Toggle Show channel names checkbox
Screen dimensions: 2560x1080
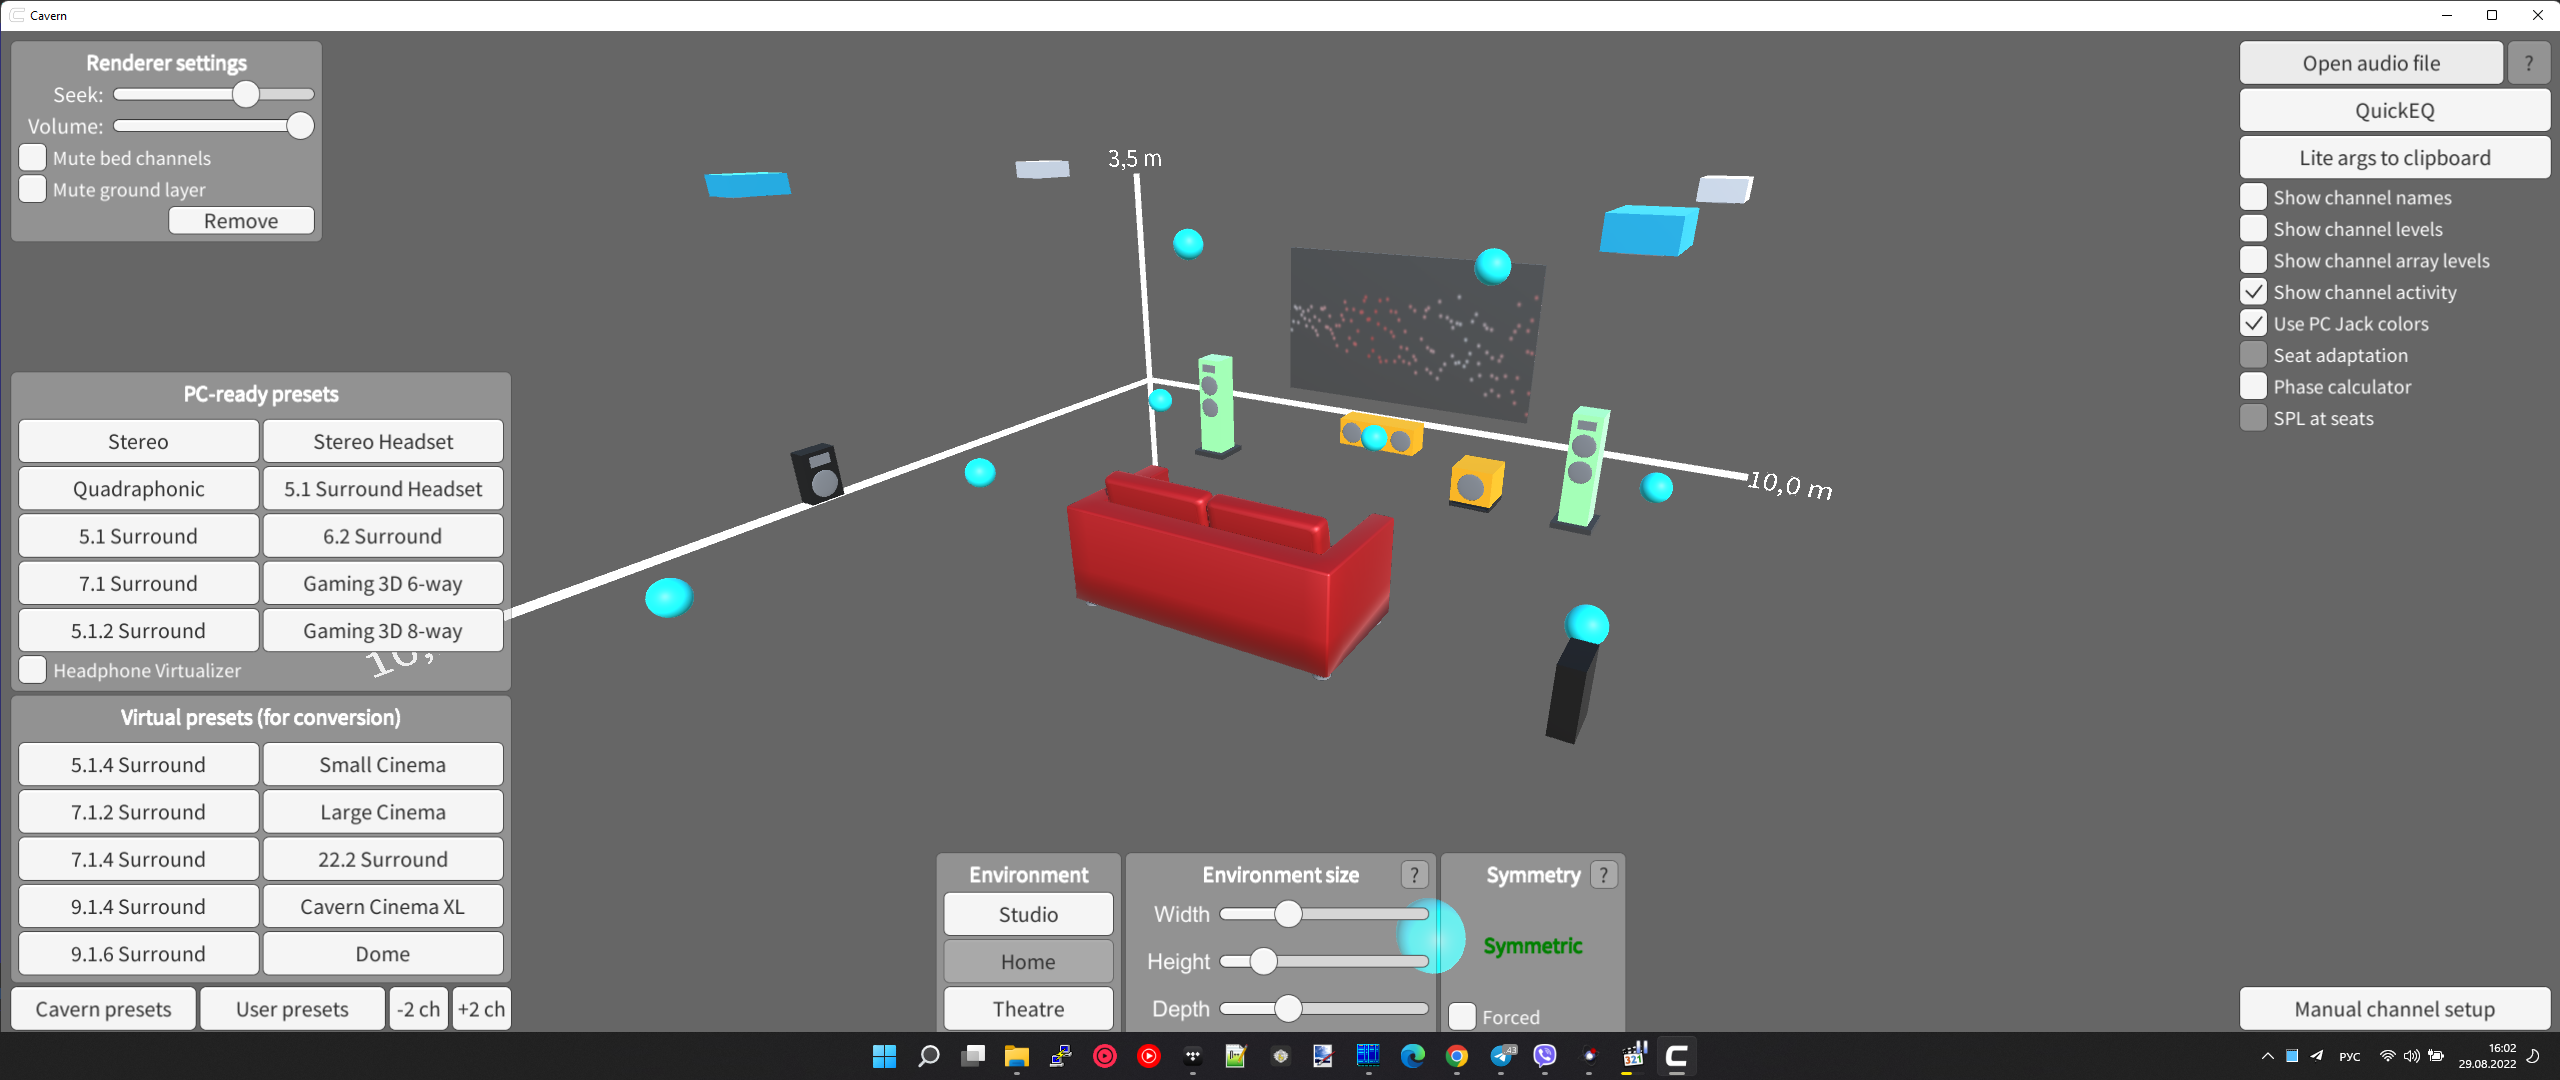tap(2253, 197)
